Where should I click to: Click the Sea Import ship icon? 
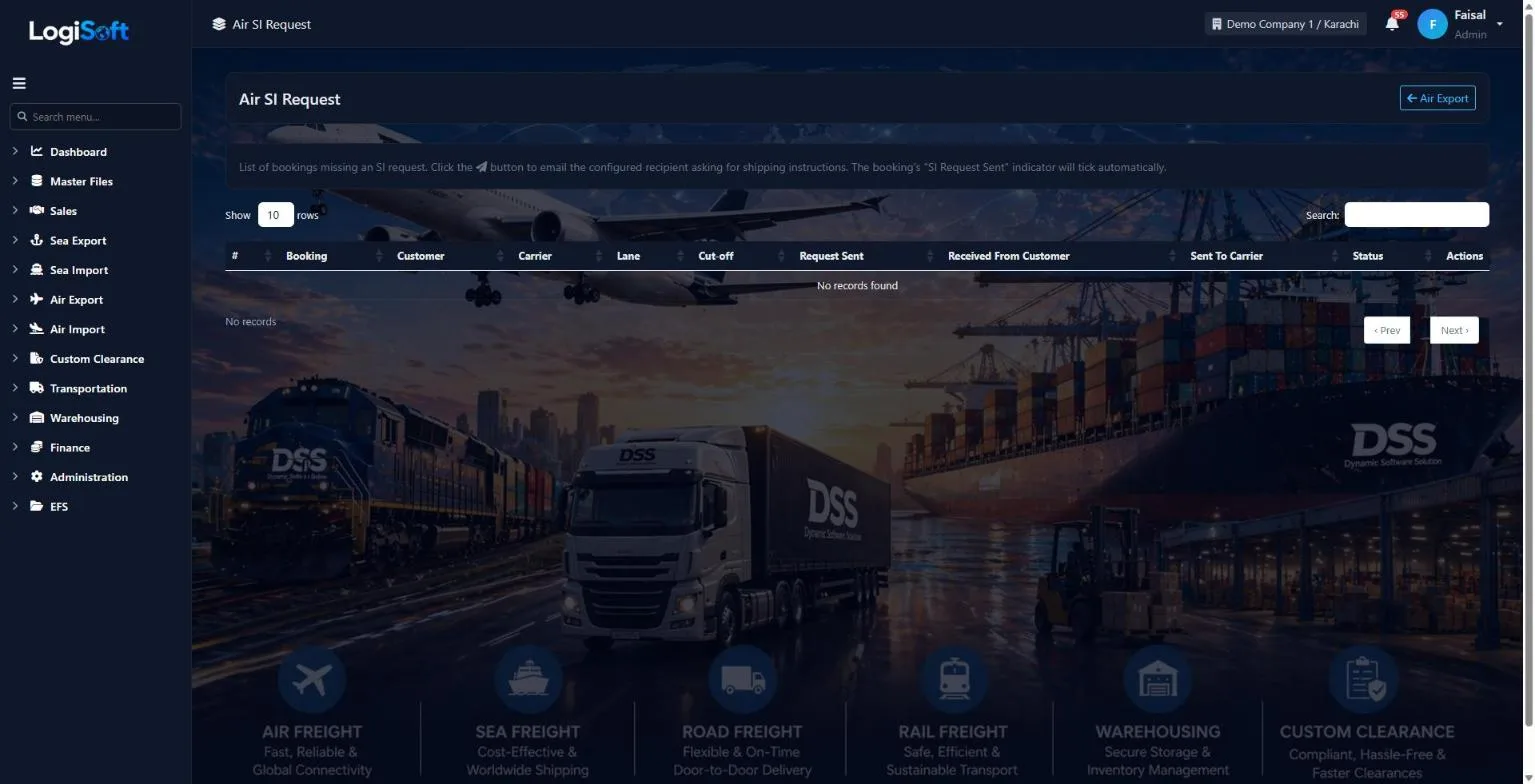[x=37, y=270]
